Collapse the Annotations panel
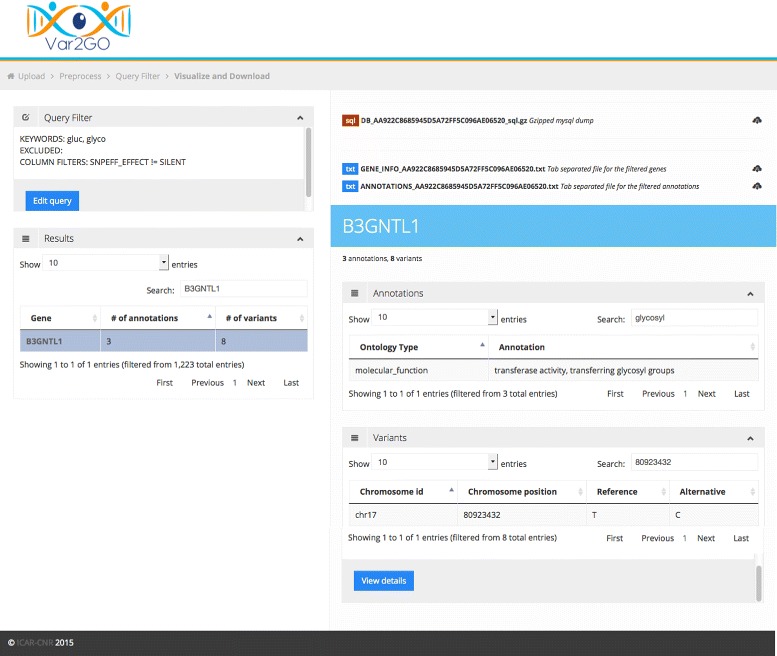 750,294
